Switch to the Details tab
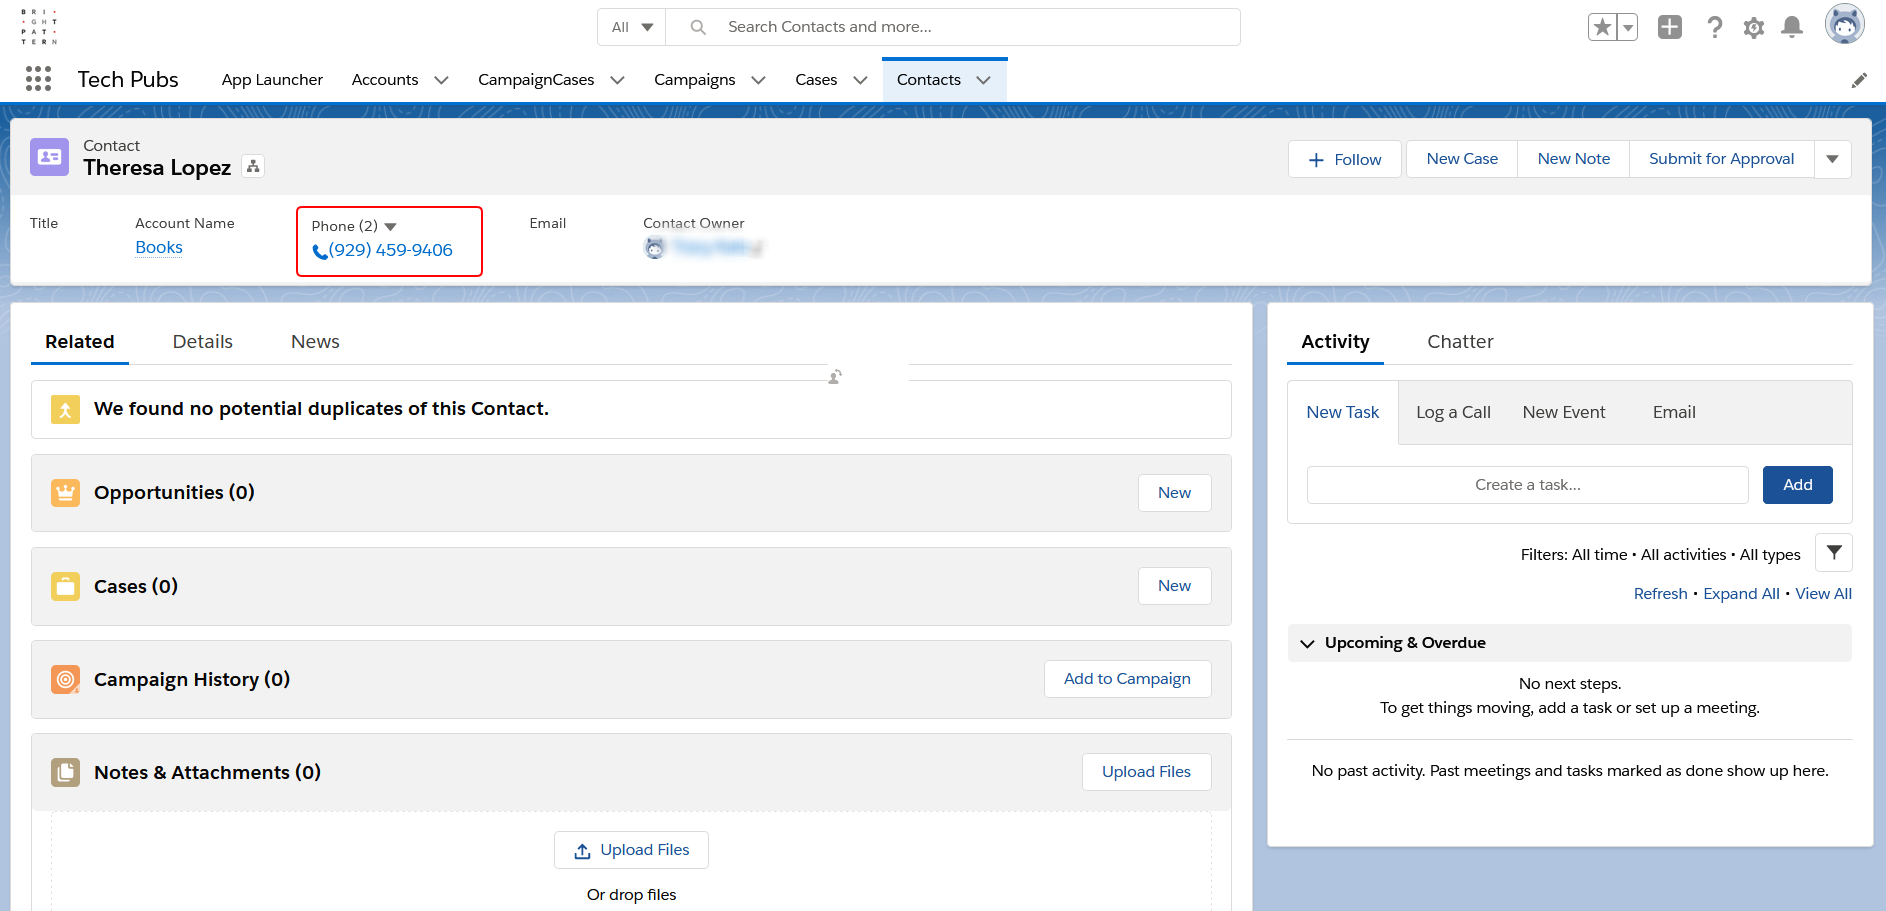This screenshot has height=911, width=1886. [x=203, y=342]
